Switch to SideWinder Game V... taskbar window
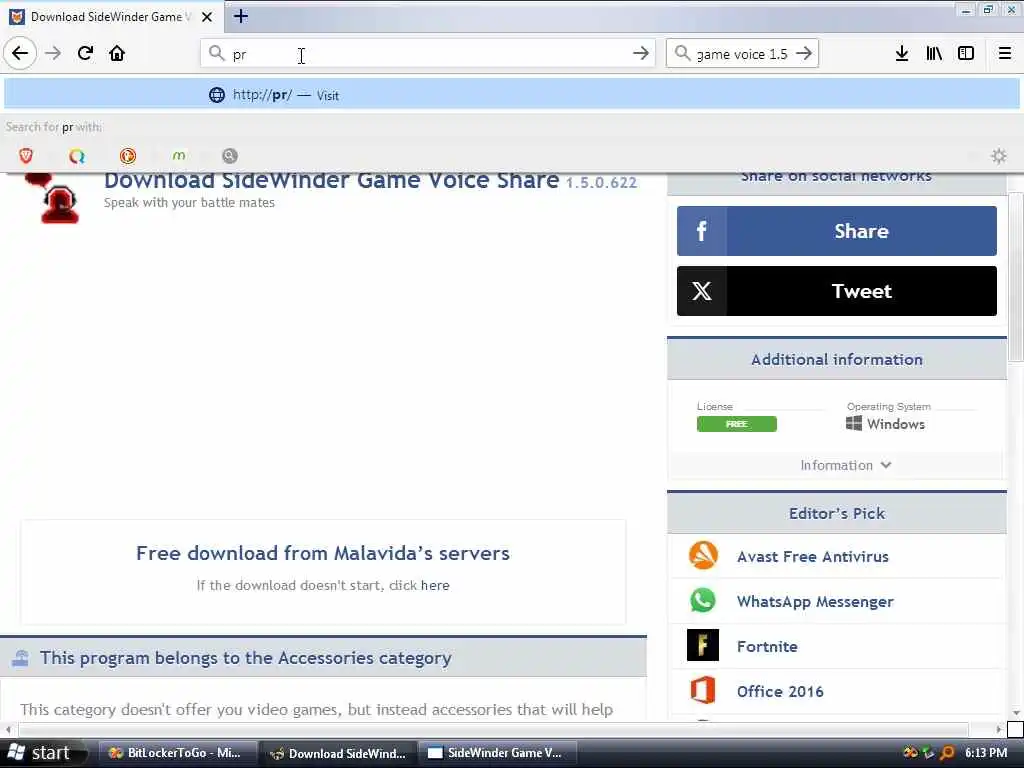The height and width of the screenshot is (768, 1024). click(498, 753)
